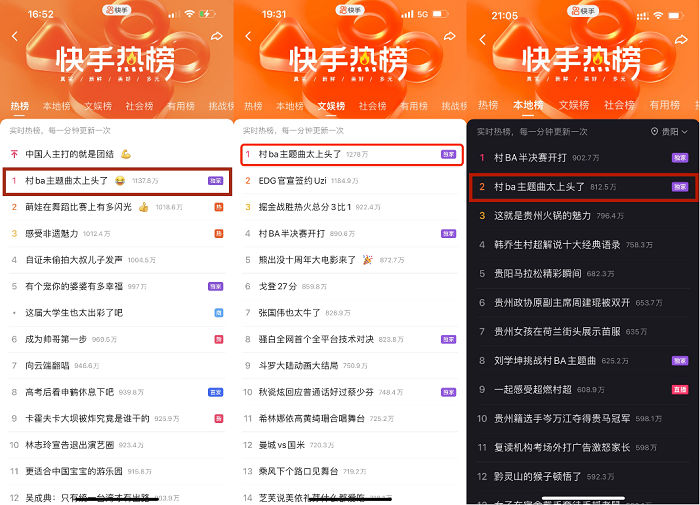Tap the 热 badge next to 萌娃在舞蹈比赛上有多闪光

pyautogui.click(x=218, y=207)
